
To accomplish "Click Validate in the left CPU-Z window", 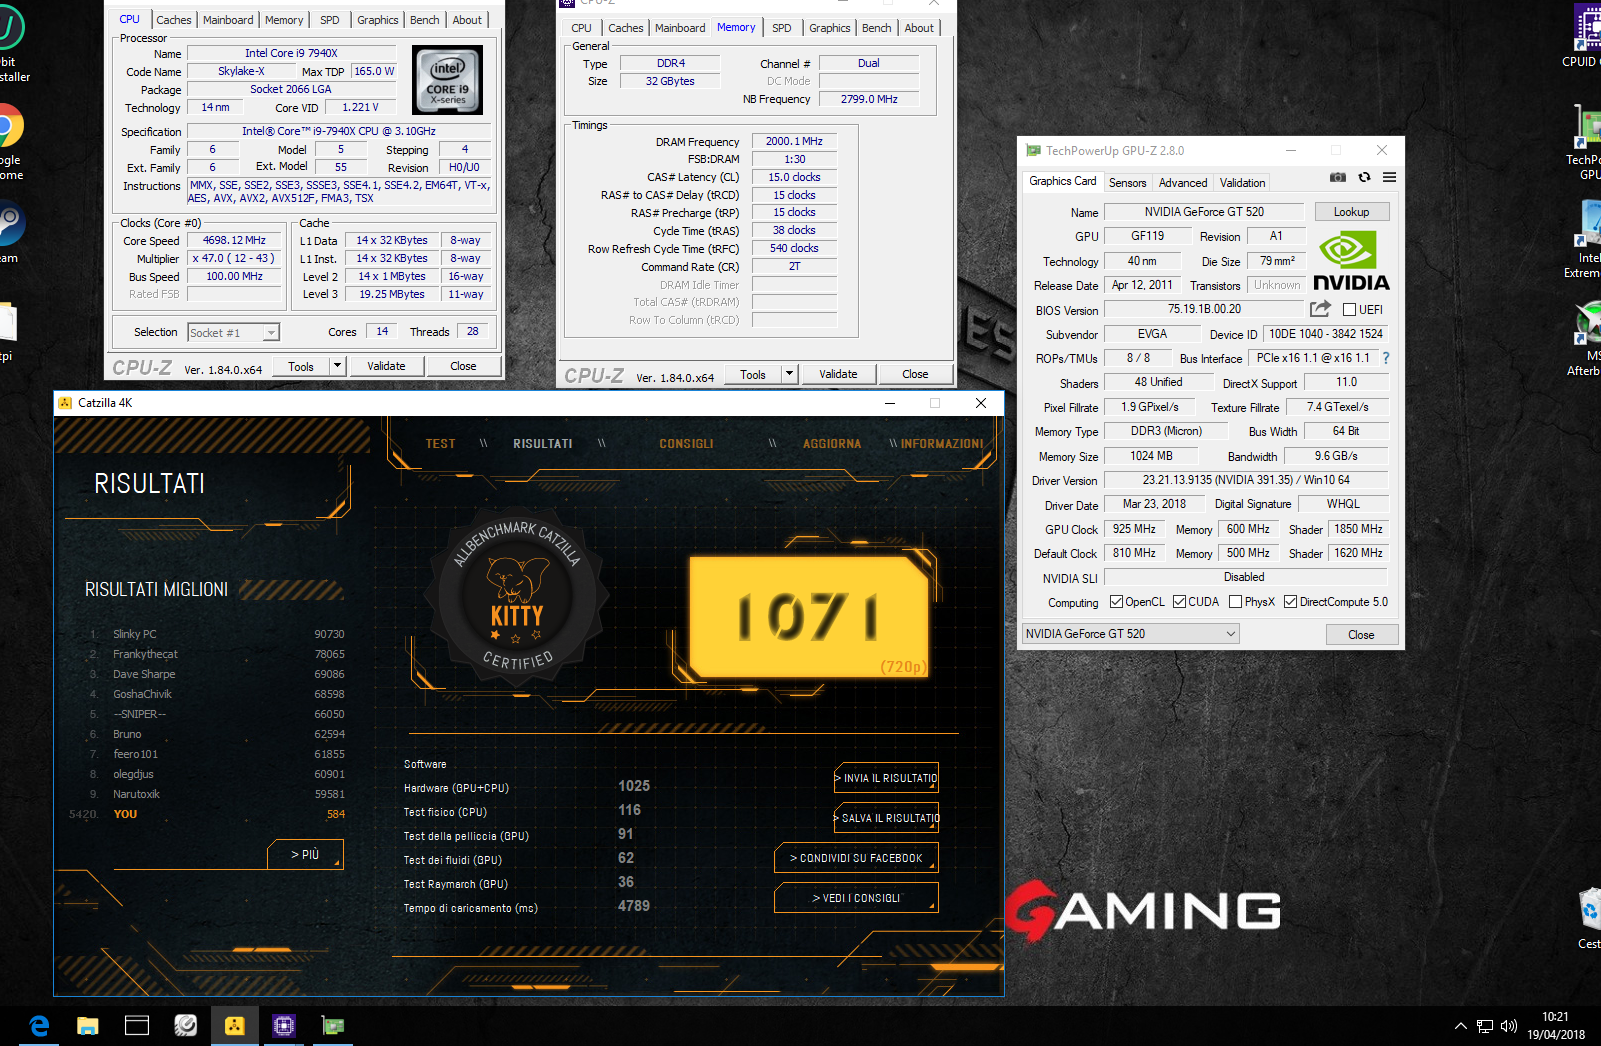I will pyautogui.click(x=386, y=366).
